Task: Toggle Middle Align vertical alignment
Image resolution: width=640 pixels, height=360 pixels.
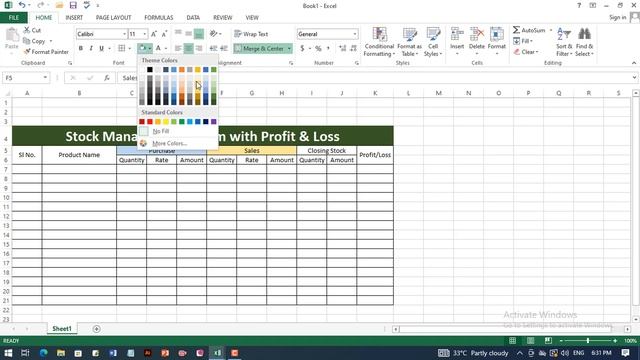Action: point(189,34)
